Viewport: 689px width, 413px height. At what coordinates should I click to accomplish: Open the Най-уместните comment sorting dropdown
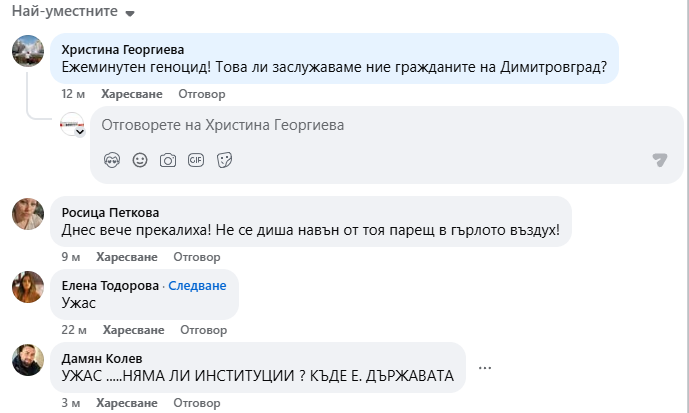tap(72, 12)
